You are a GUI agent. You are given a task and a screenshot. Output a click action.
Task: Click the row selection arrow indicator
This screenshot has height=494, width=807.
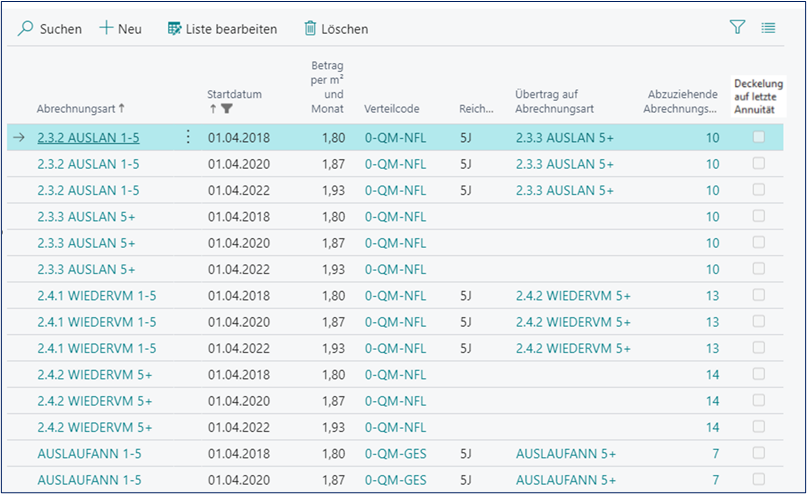coord(20,137)
